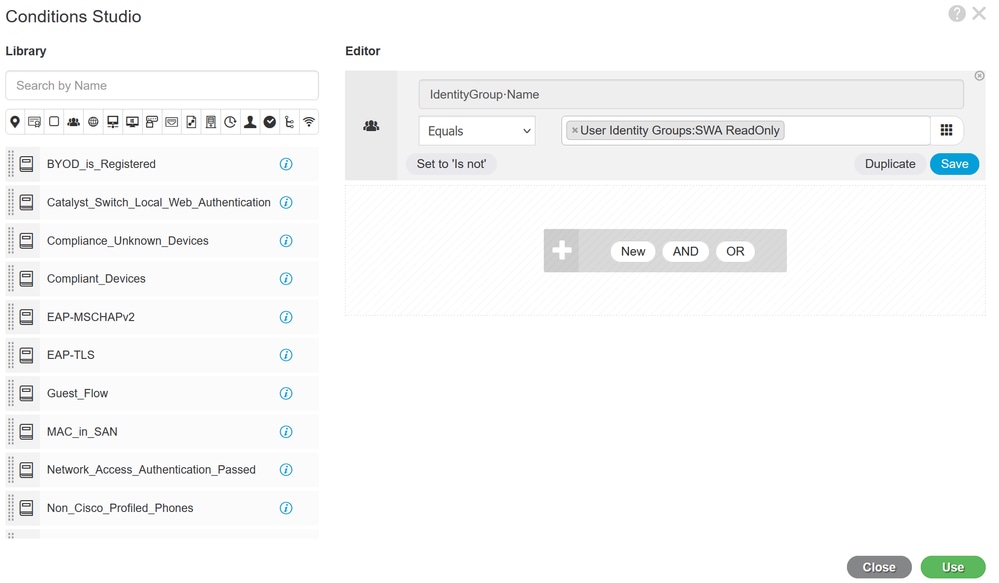The width and height of the screenshot is (999, 583).
Task: Remove the editor condition with circled x
Action: coord(979,76)
